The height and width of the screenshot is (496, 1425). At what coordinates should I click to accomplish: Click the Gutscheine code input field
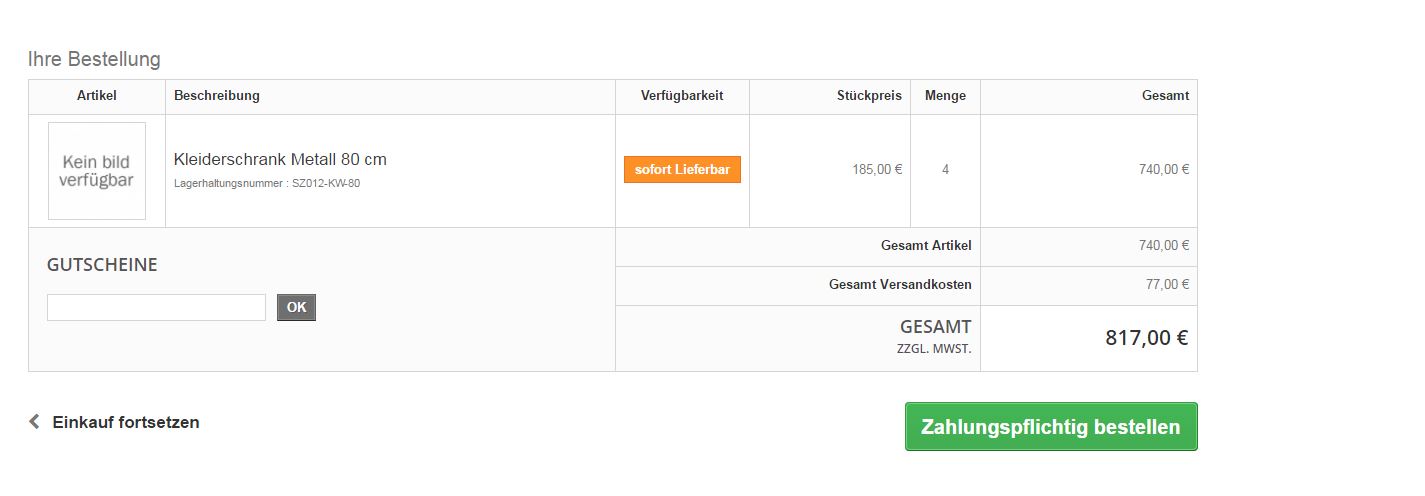(x=156, y=308)
